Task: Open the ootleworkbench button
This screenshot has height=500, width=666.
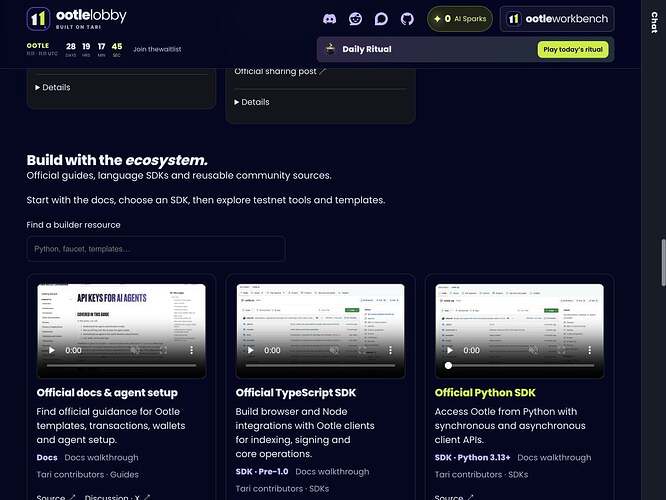Action: (x=557, y=19)
